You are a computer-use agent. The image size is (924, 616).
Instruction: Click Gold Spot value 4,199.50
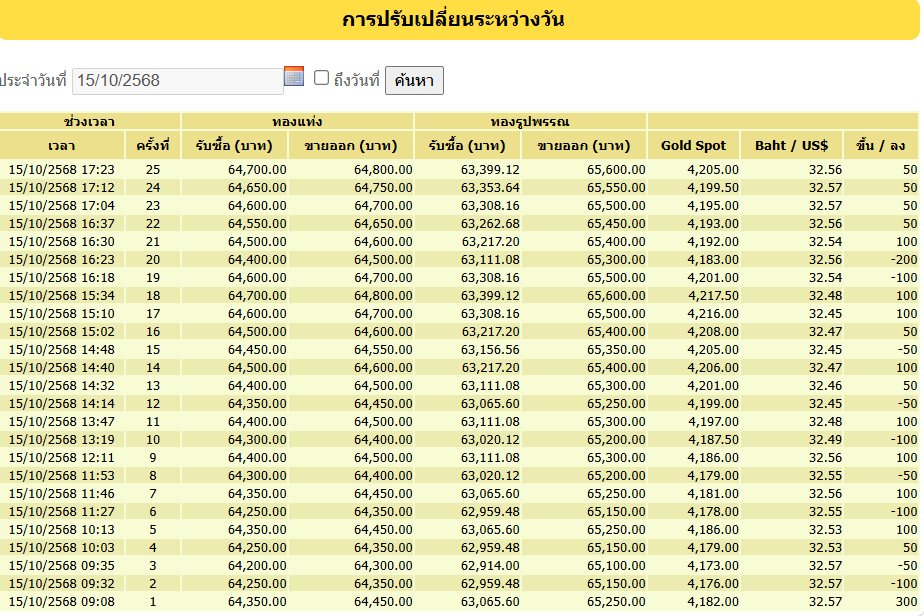coord(712,187)
